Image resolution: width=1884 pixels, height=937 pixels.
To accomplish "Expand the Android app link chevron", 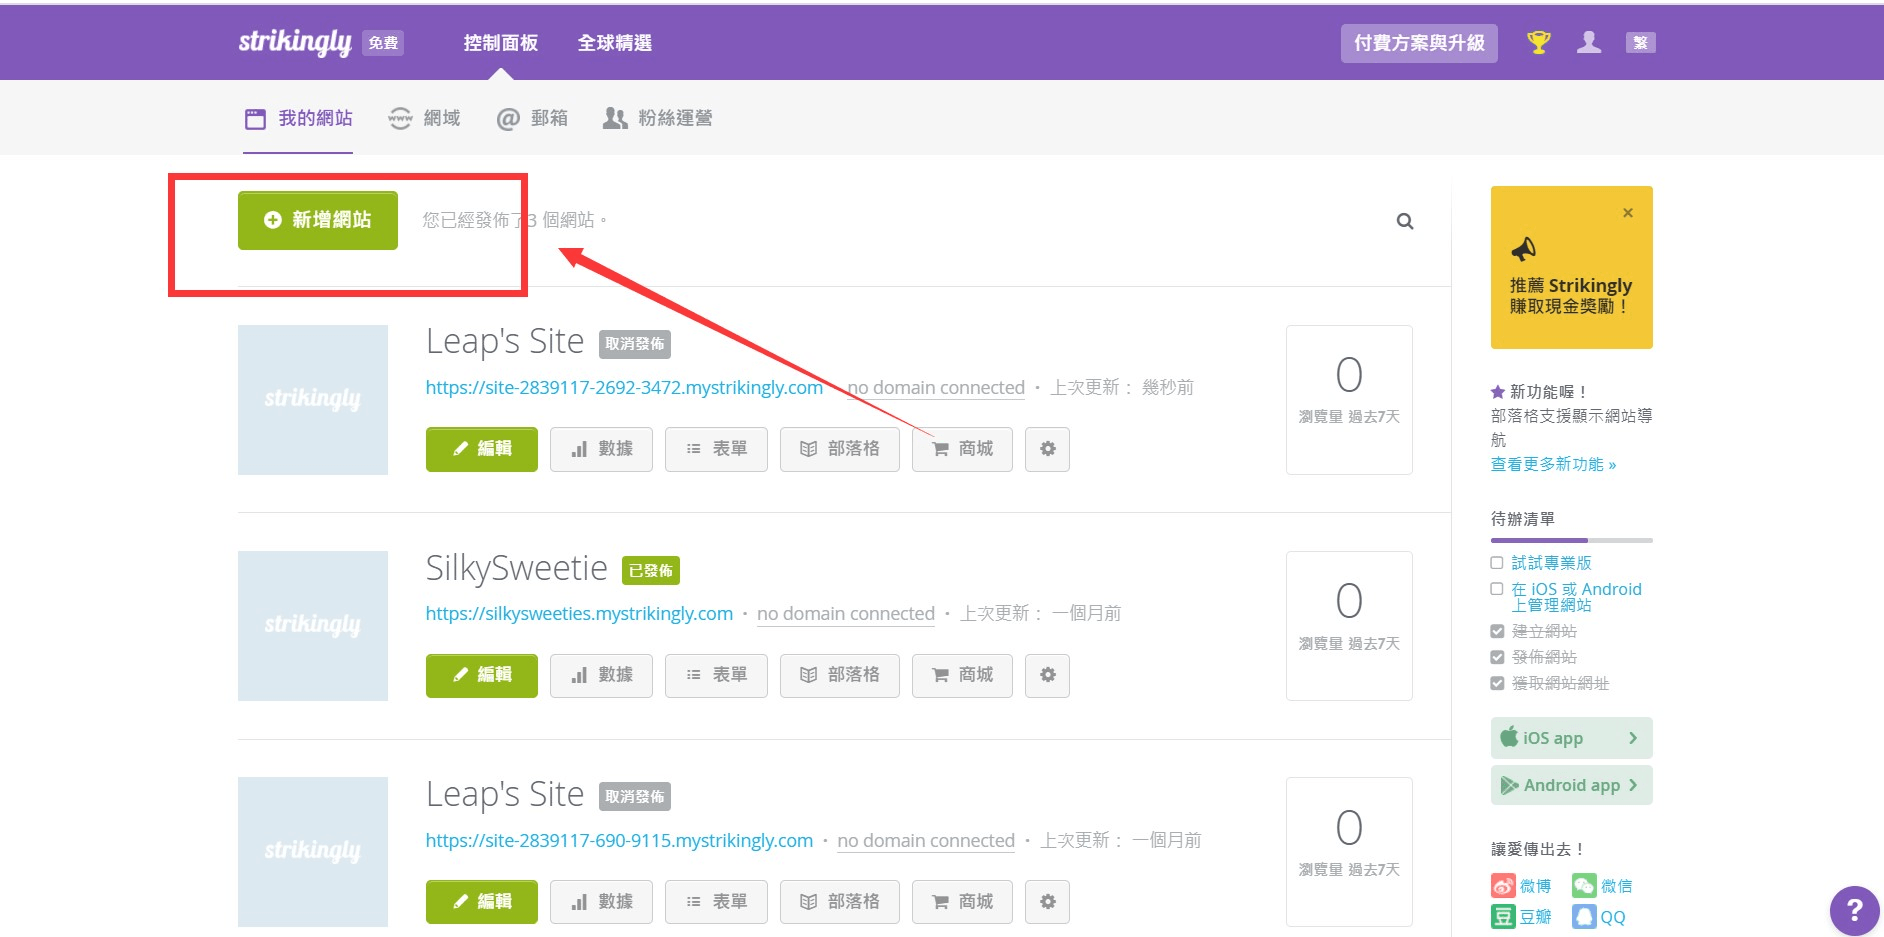I will coord(1632,785).
